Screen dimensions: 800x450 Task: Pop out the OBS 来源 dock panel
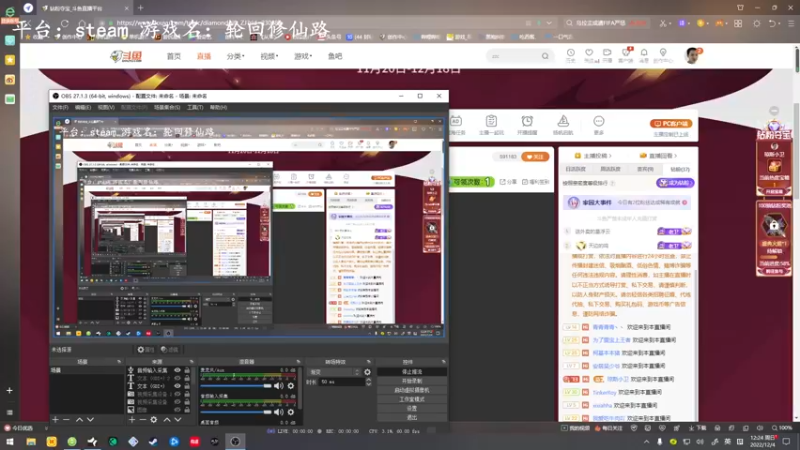192,362
